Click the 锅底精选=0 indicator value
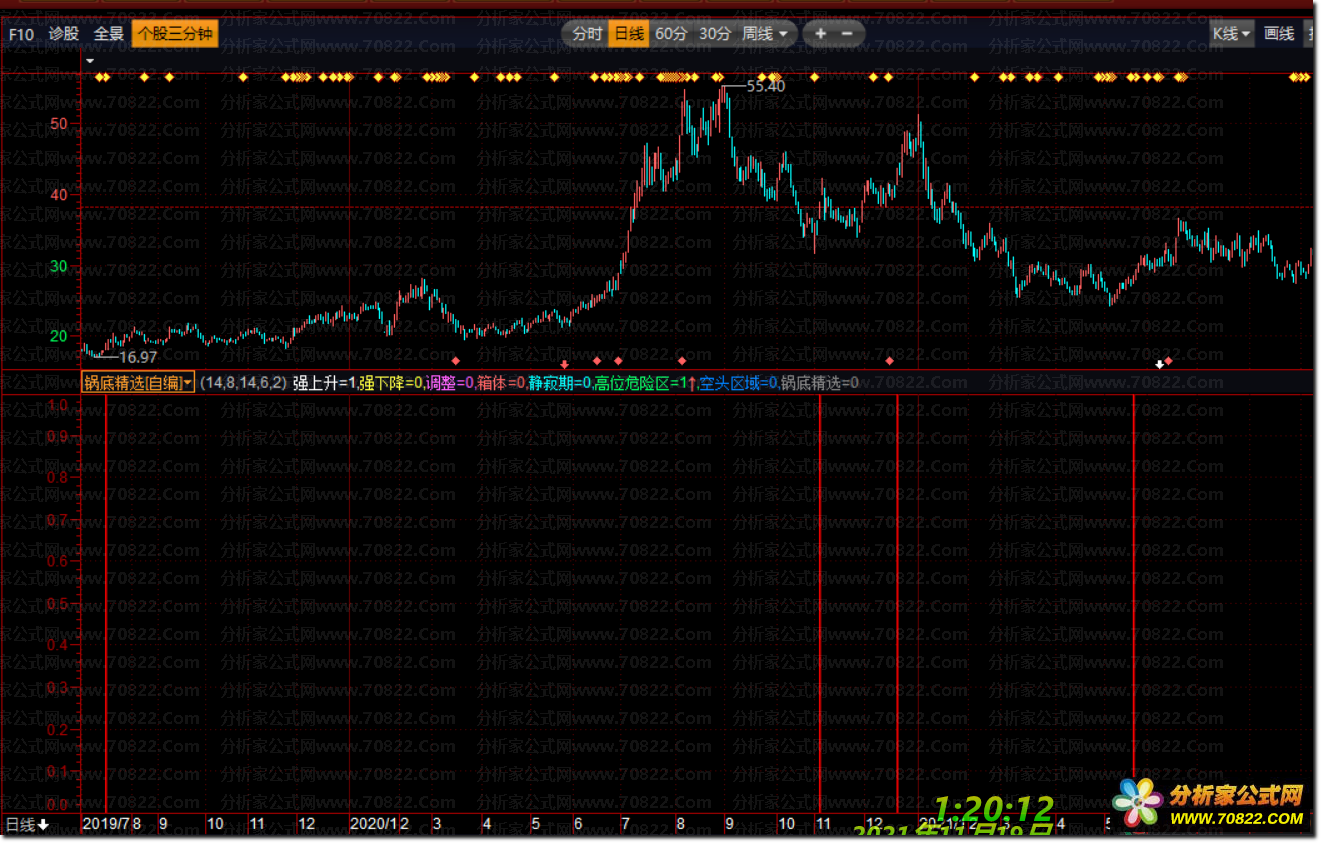1322x843 pixels. tap(819, 382)
